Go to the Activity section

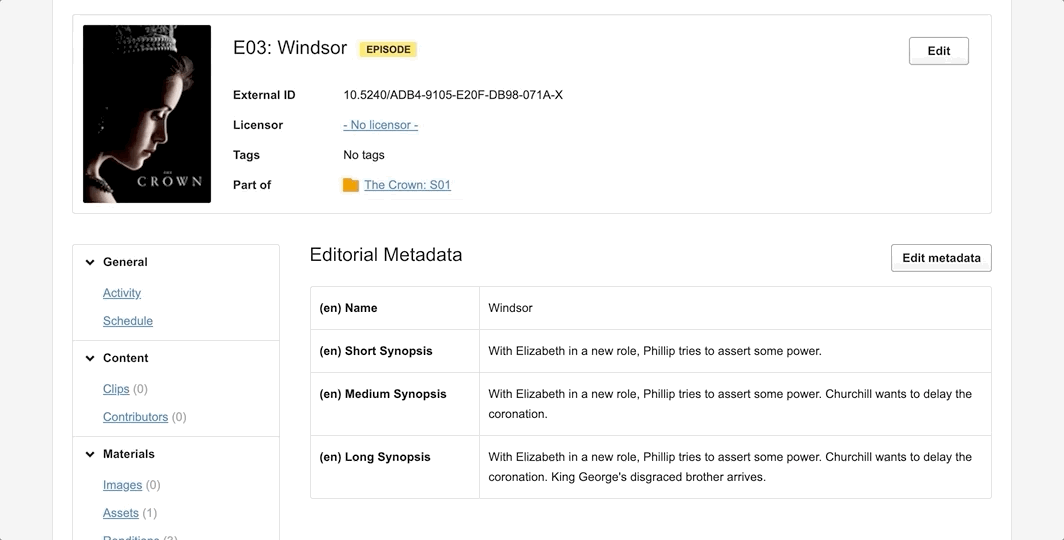click(x=122, y=293)
